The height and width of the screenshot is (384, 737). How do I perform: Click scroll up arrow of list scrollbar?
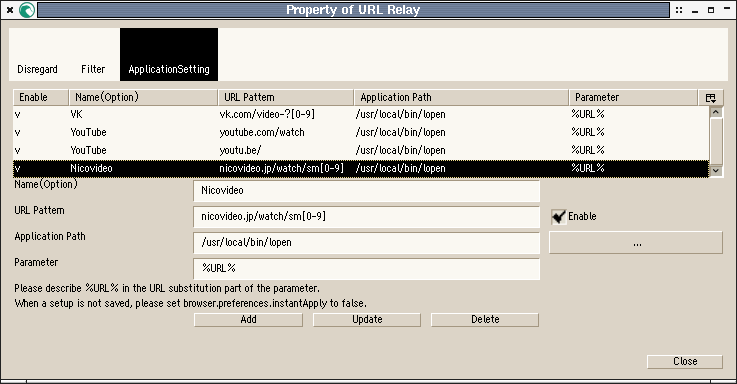715,112
